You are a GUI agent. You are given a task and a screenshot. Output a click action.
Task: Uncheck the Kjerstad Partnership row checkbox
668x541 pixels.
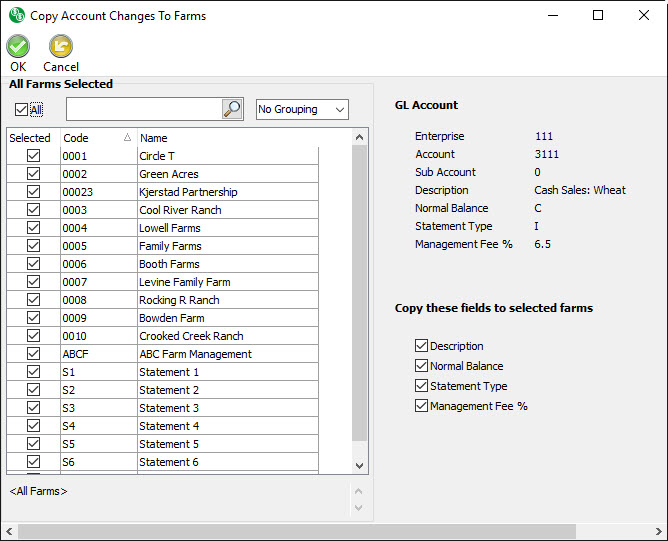click(33, 192)
